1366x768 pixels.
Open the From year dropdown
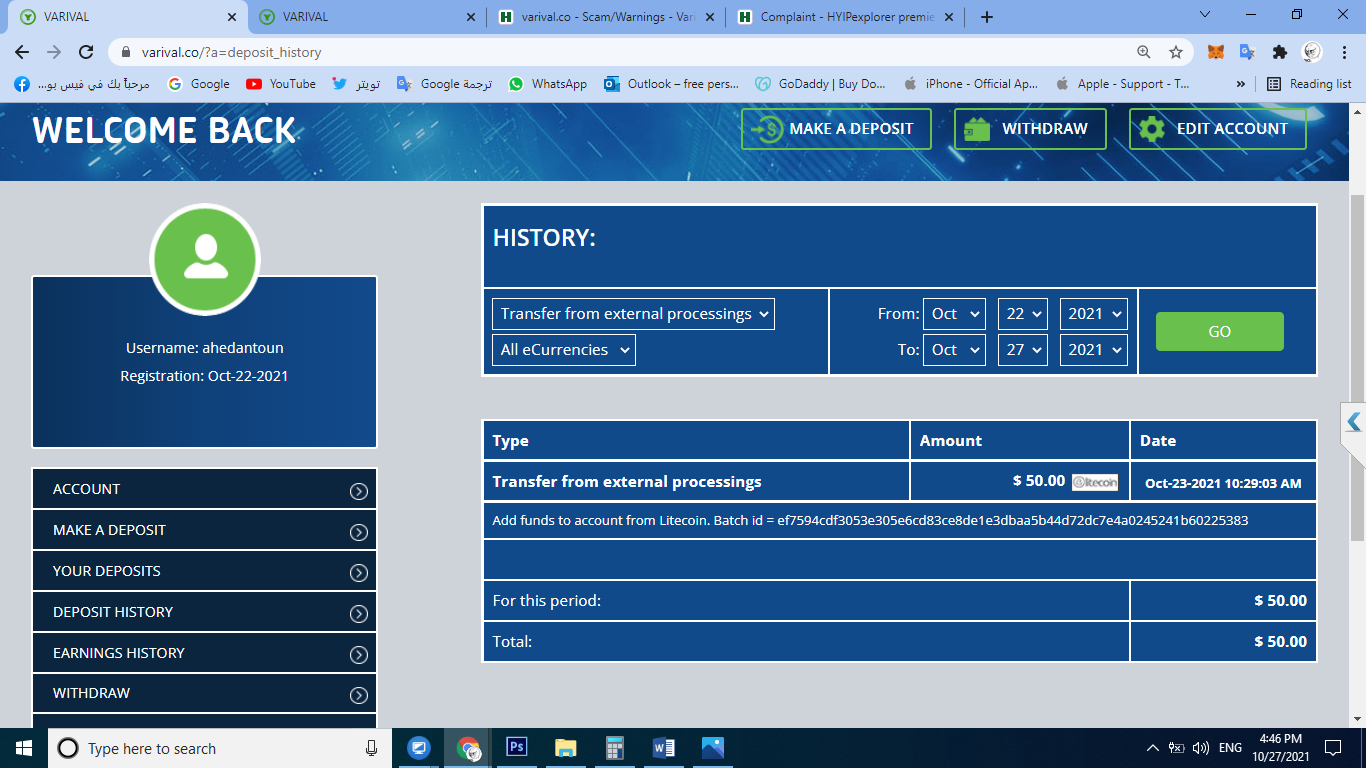(x=1093, y=314)
